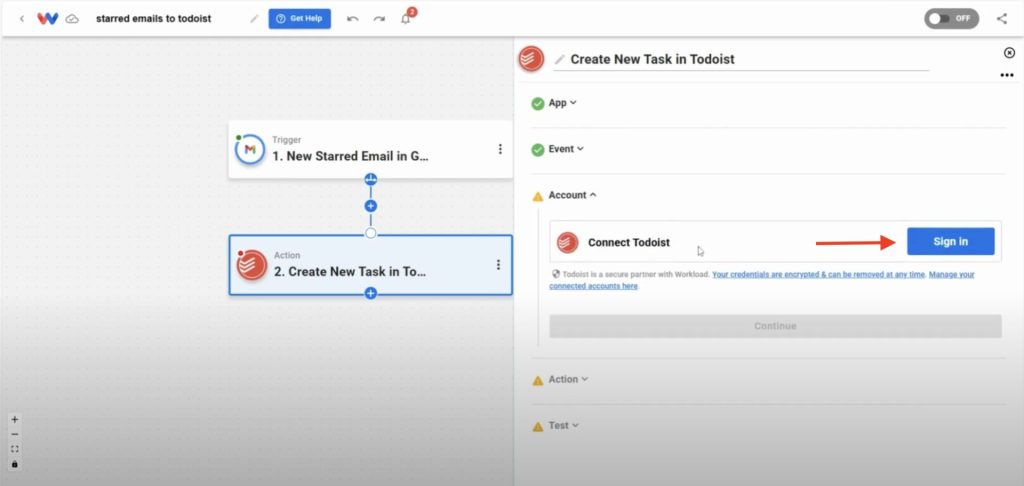Expand the Test section
The height and width of the screenshot is (486, 1024).
click(x=564, y=425)
